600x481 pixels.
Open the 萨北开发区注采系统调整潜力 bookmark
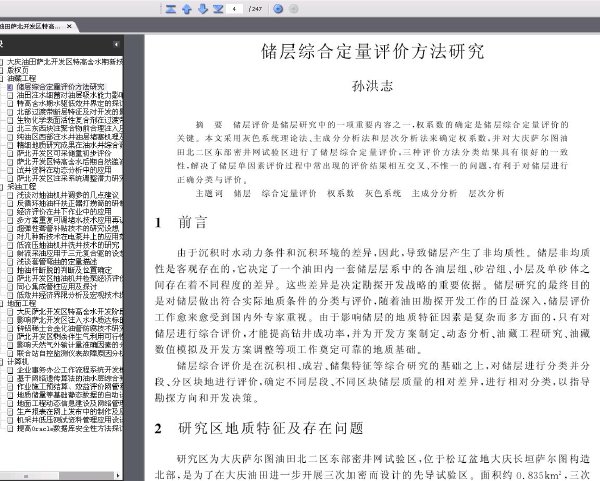coord(70,179)
